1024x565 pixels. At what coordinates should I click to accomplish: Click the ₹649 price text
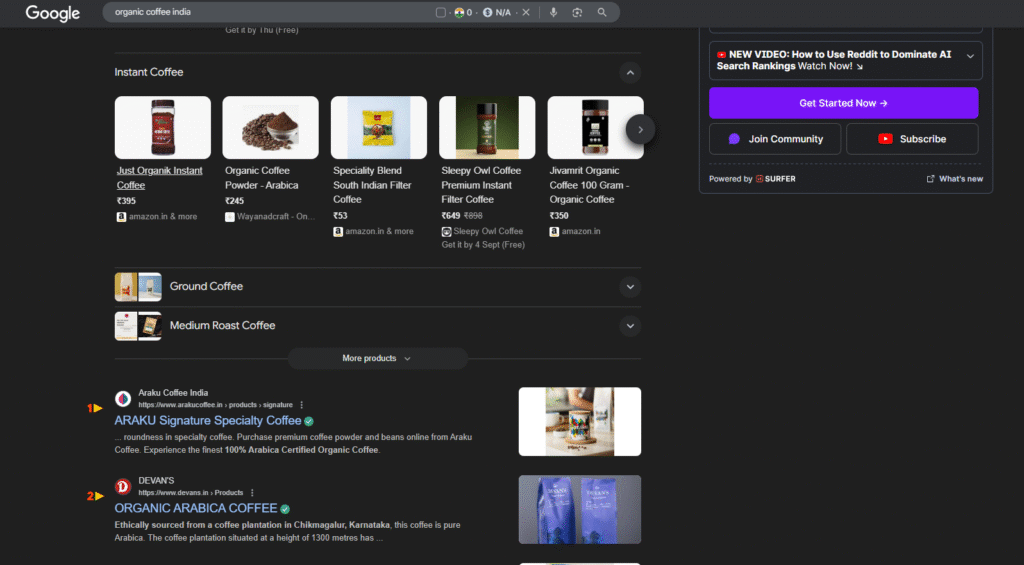451,216
